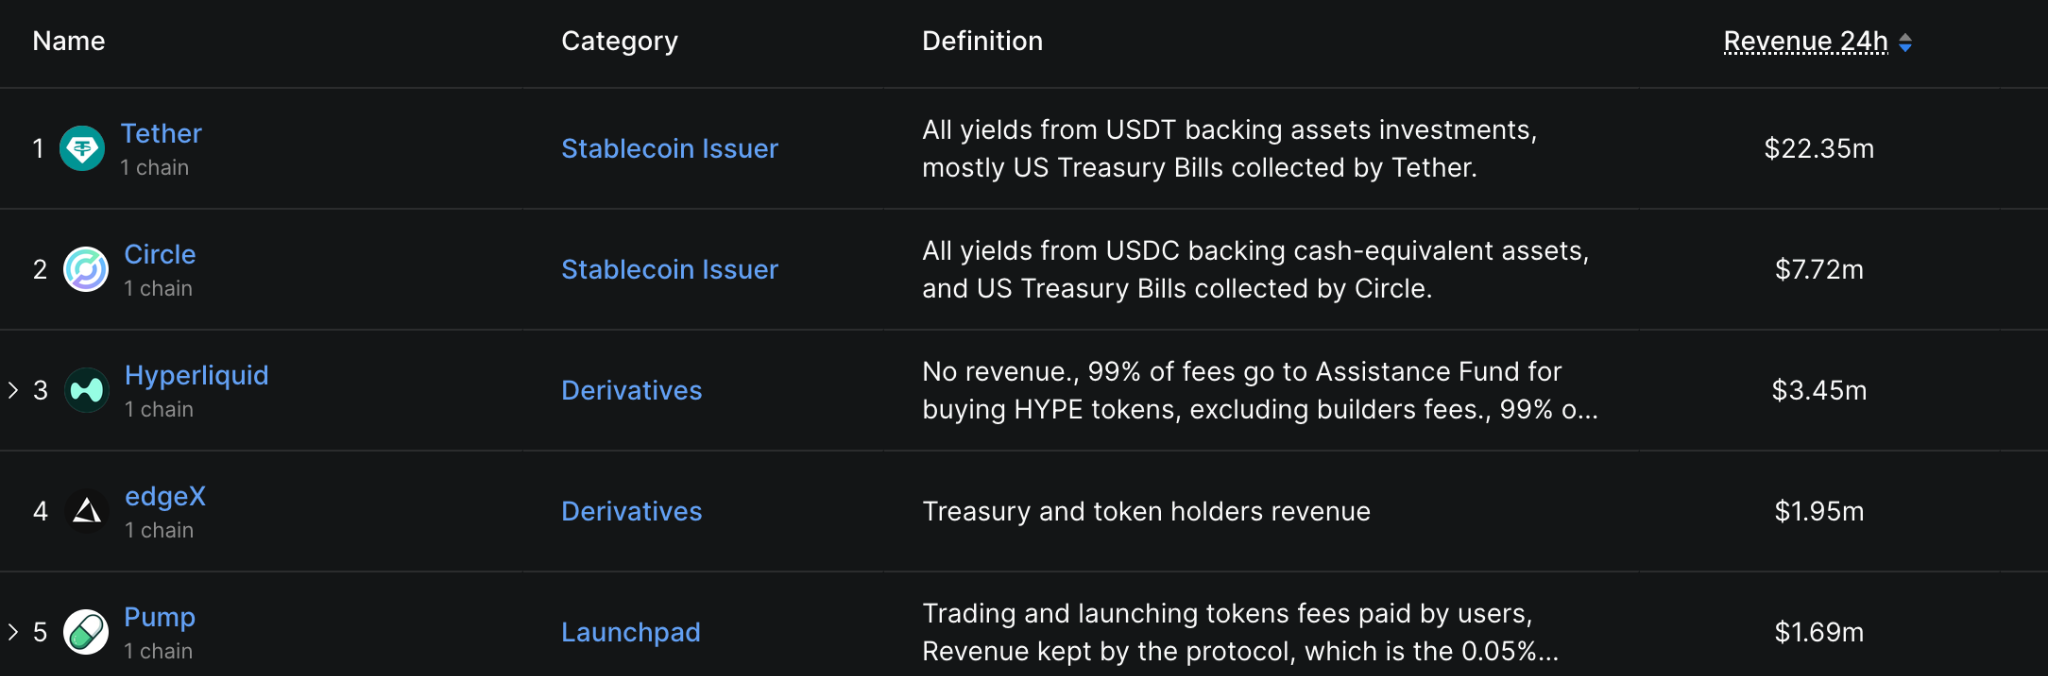Click the edgeX logo icon

(87, 512)
